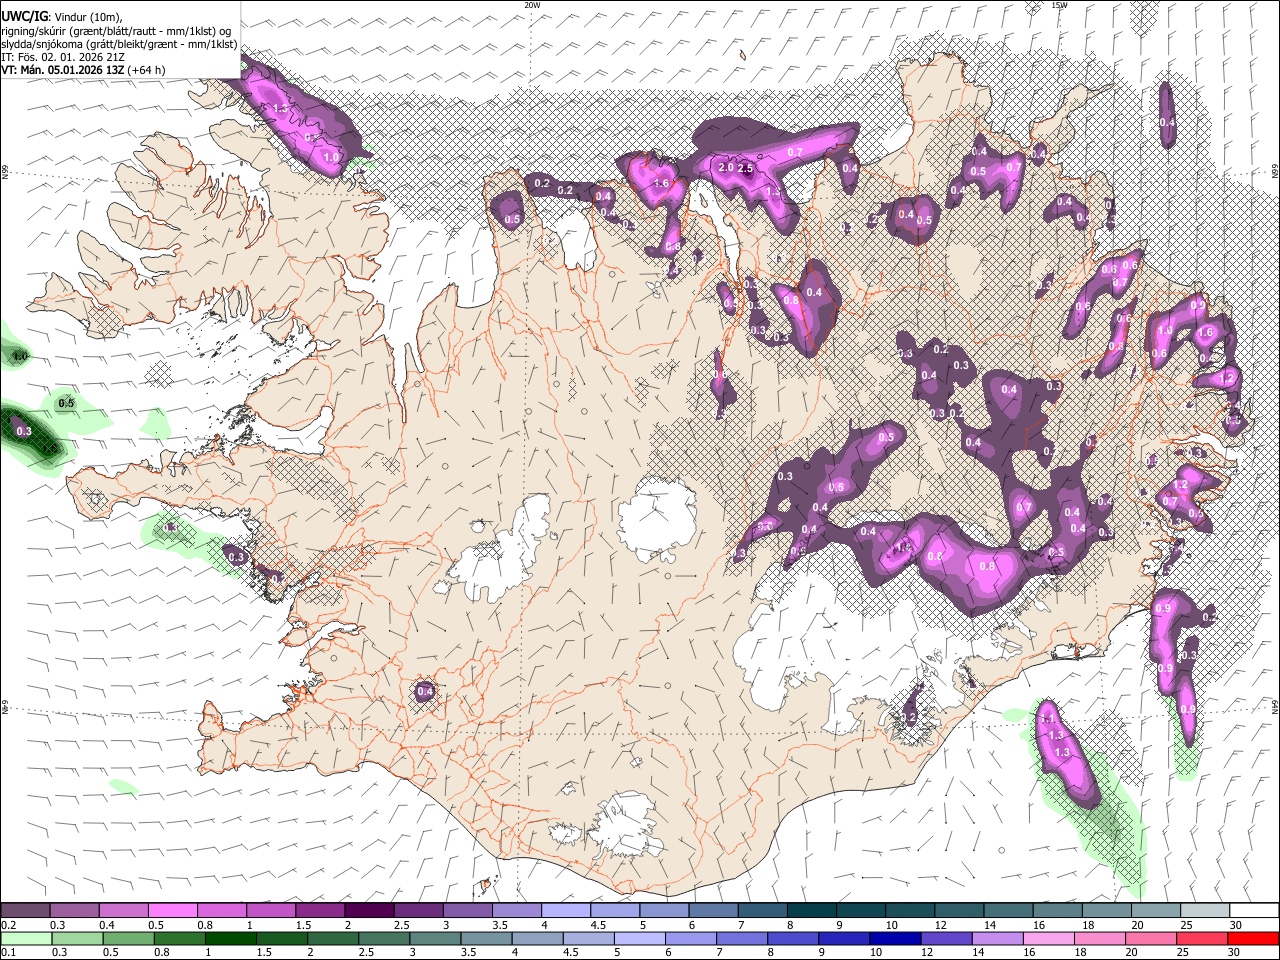Screen dimensions: 1280x960
Task: Click the lilac 14 swatch in bottom legend row
Action: click(998, 938)
